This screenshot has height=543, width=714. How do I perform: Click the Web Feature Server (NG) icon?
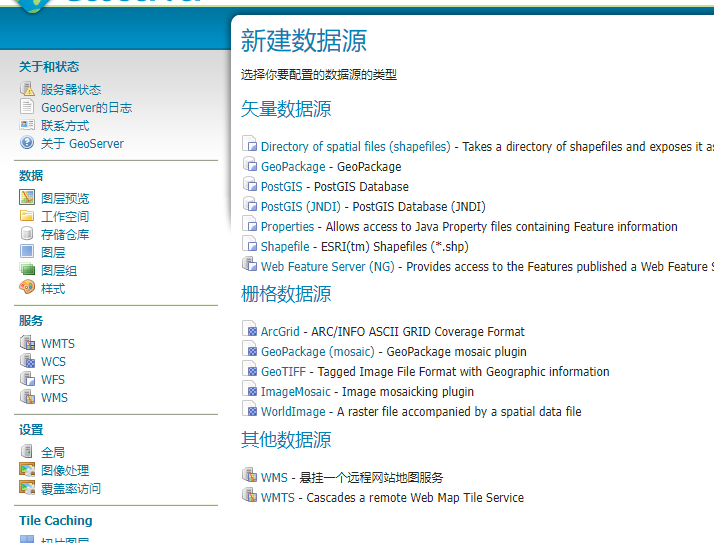point(250,264)
